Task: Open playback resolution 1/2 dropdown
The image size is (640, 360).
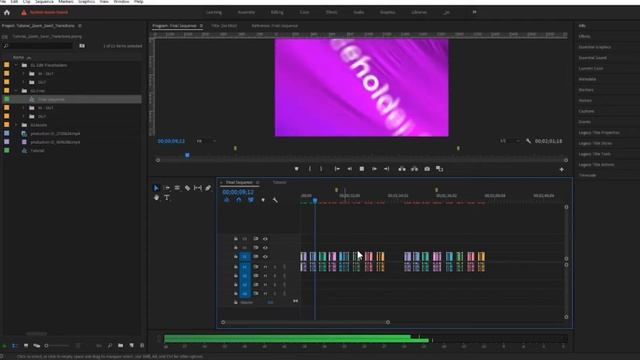Action: [x=510, y=141]
